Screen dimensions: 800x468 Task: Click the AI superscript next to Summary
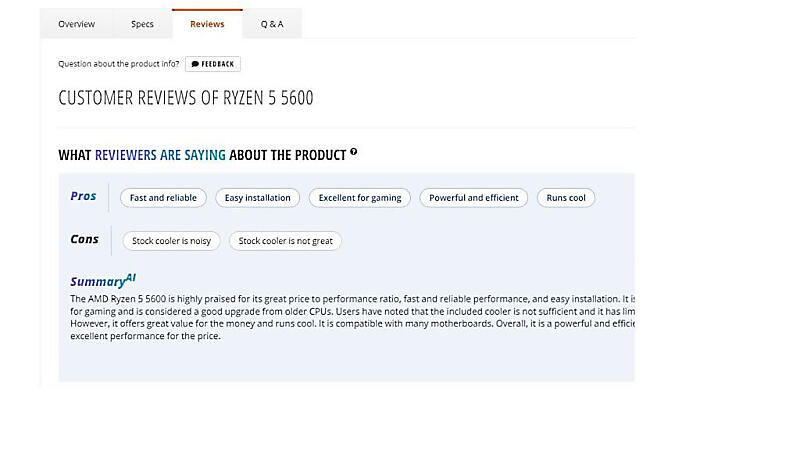tap(130, 277)
